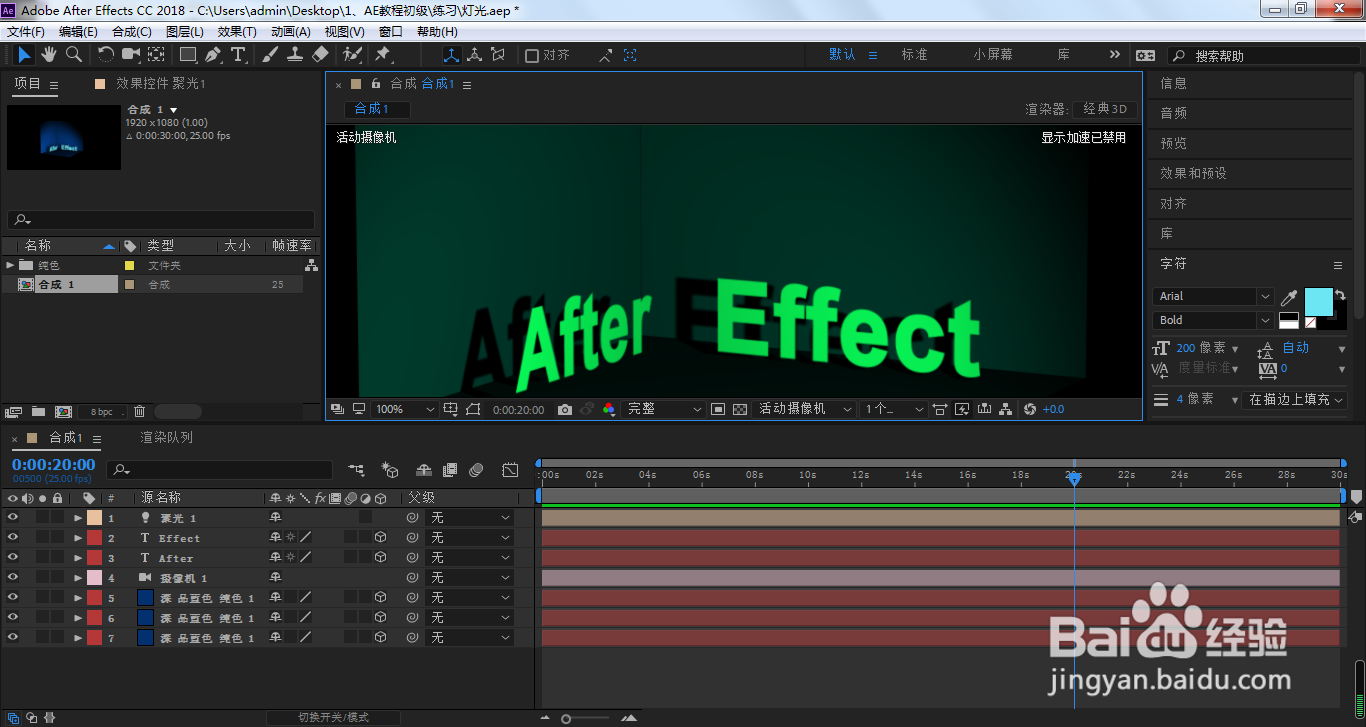Open the 文件(F) menu
This screenshot has height=727, width=1366.
click(x=26, y=32)
